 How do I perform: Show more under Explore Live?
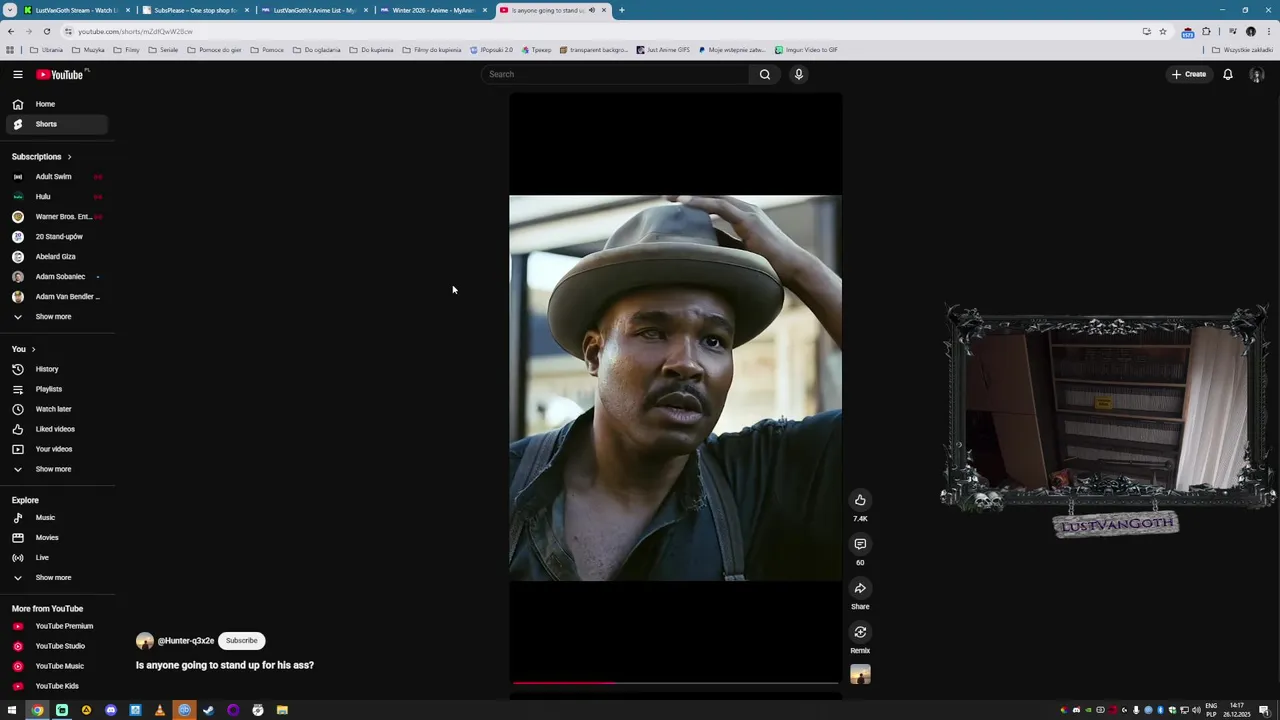click(57, 577)
